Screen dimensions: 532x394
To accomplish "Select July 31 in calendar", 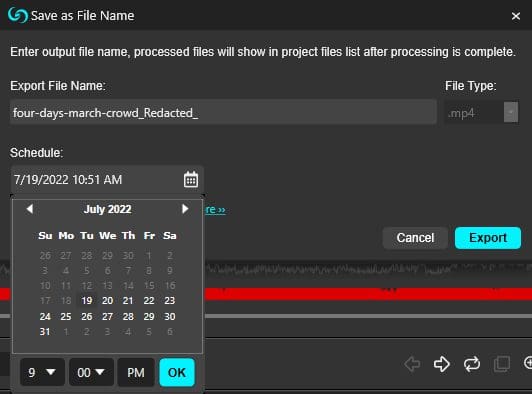I will point(45,332).
